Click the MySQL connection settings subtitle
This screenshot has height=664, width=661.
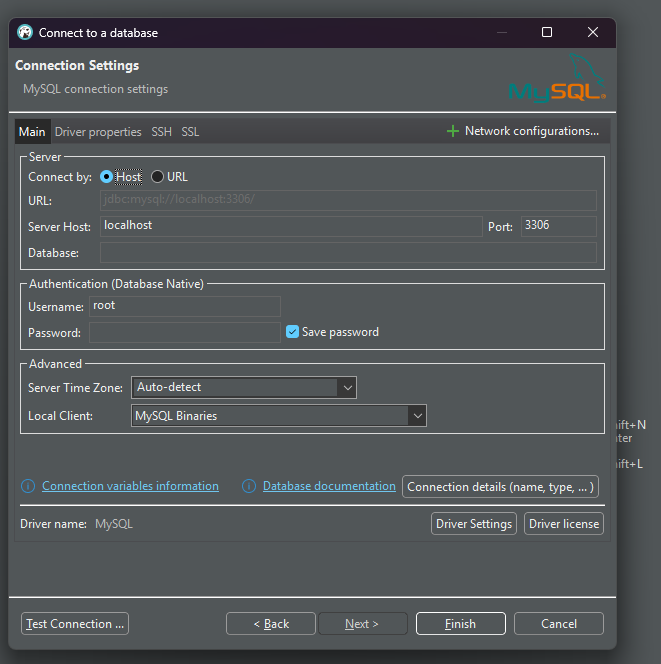[x=96, y=89]
